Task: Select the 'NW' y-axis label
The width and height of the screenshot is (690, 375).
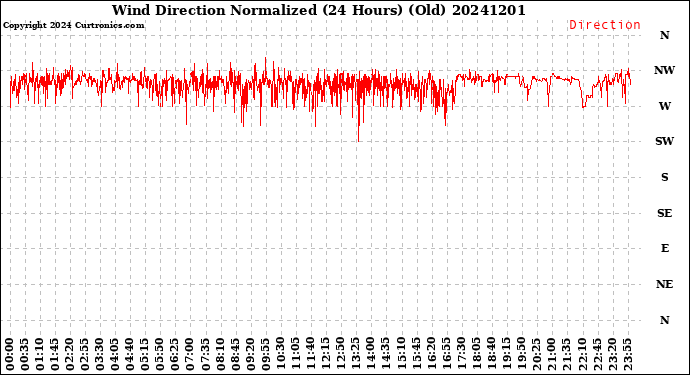Action: pos(664,70)
